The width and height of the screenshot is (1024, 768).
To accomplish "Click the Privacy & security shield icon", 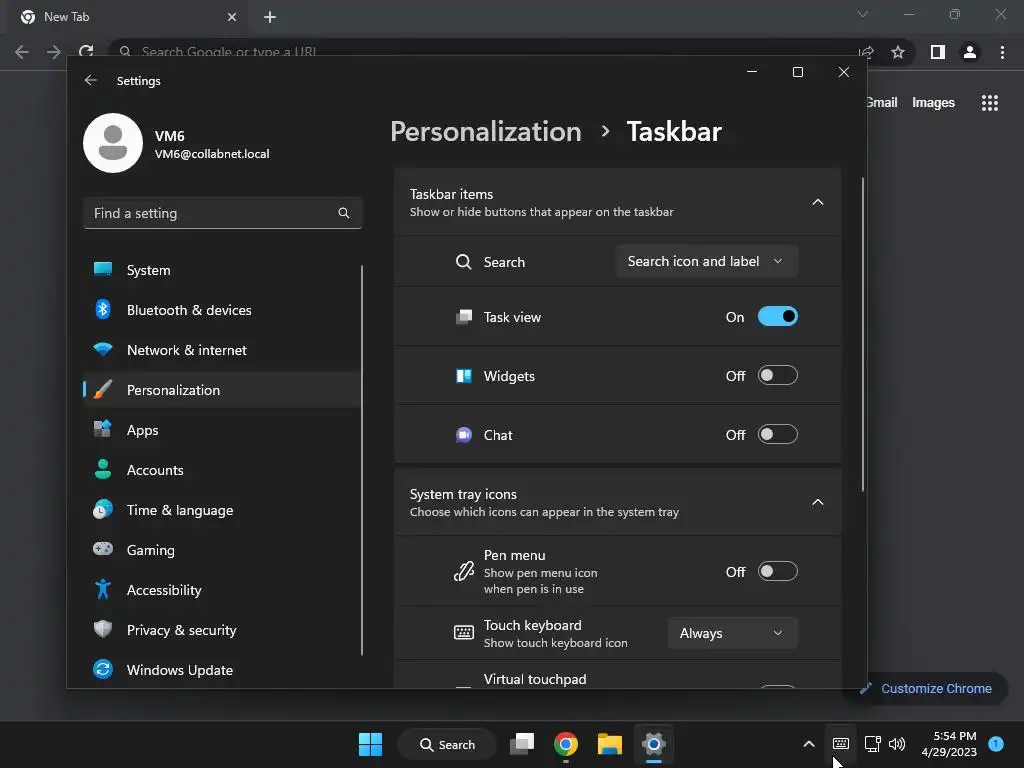I will click(103, 630).
